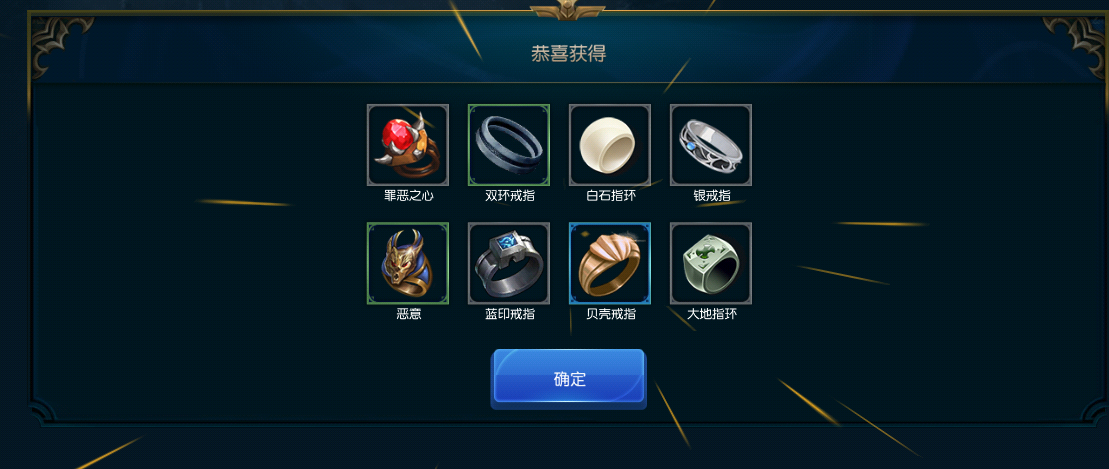Select the 恶意 golden mask ring icon
Image resolution: width=1109 pixels, height=469 pixels.
407,263
